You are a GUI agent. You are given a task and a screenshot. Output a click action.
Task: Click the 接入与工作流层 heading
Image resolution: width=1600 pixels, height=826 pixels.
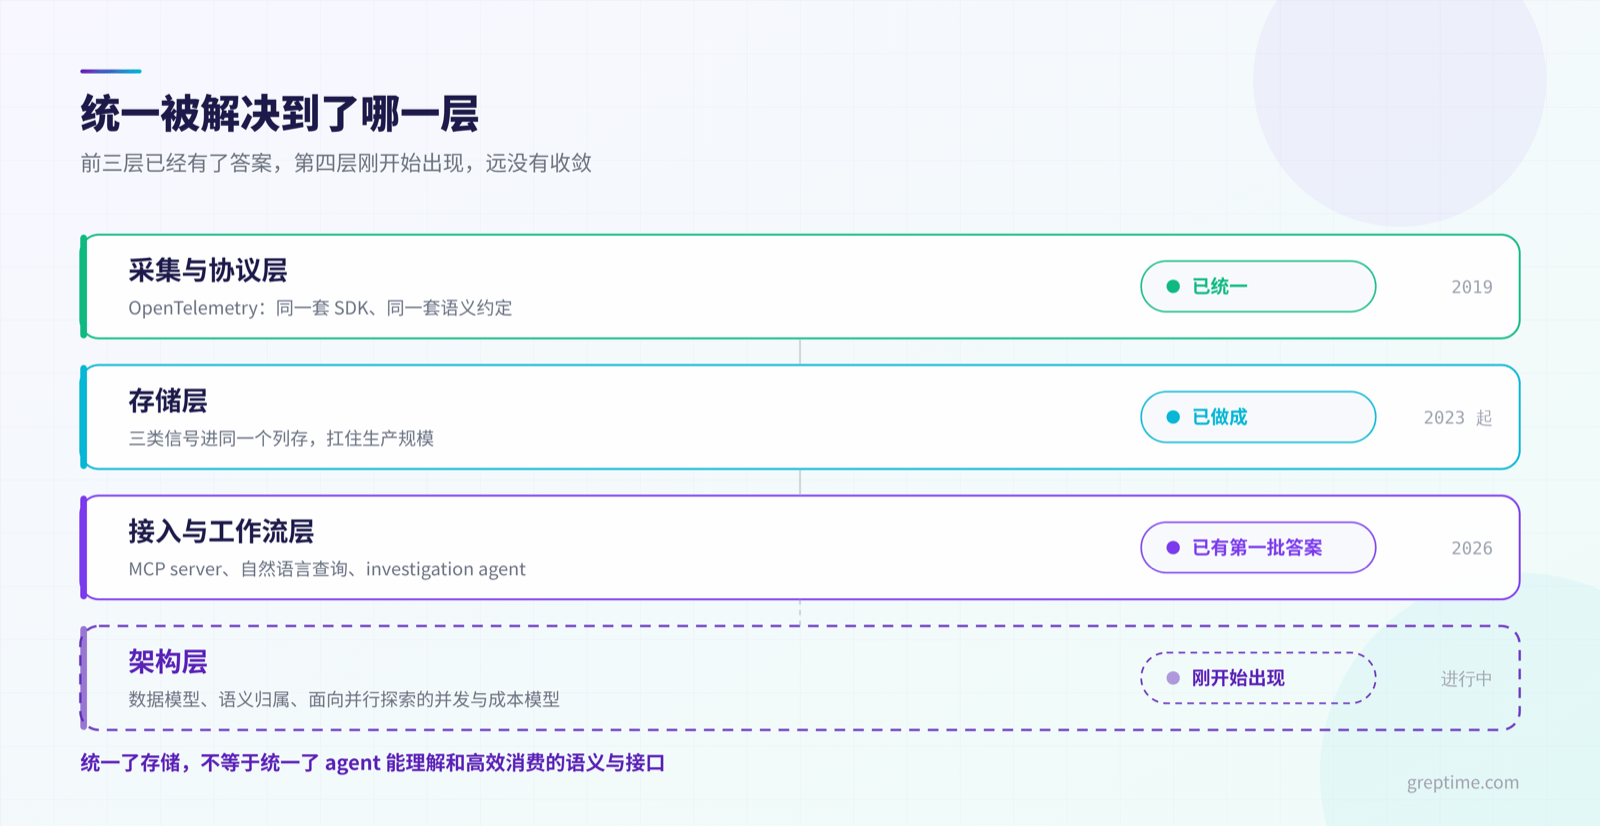[x=221, y=531]
